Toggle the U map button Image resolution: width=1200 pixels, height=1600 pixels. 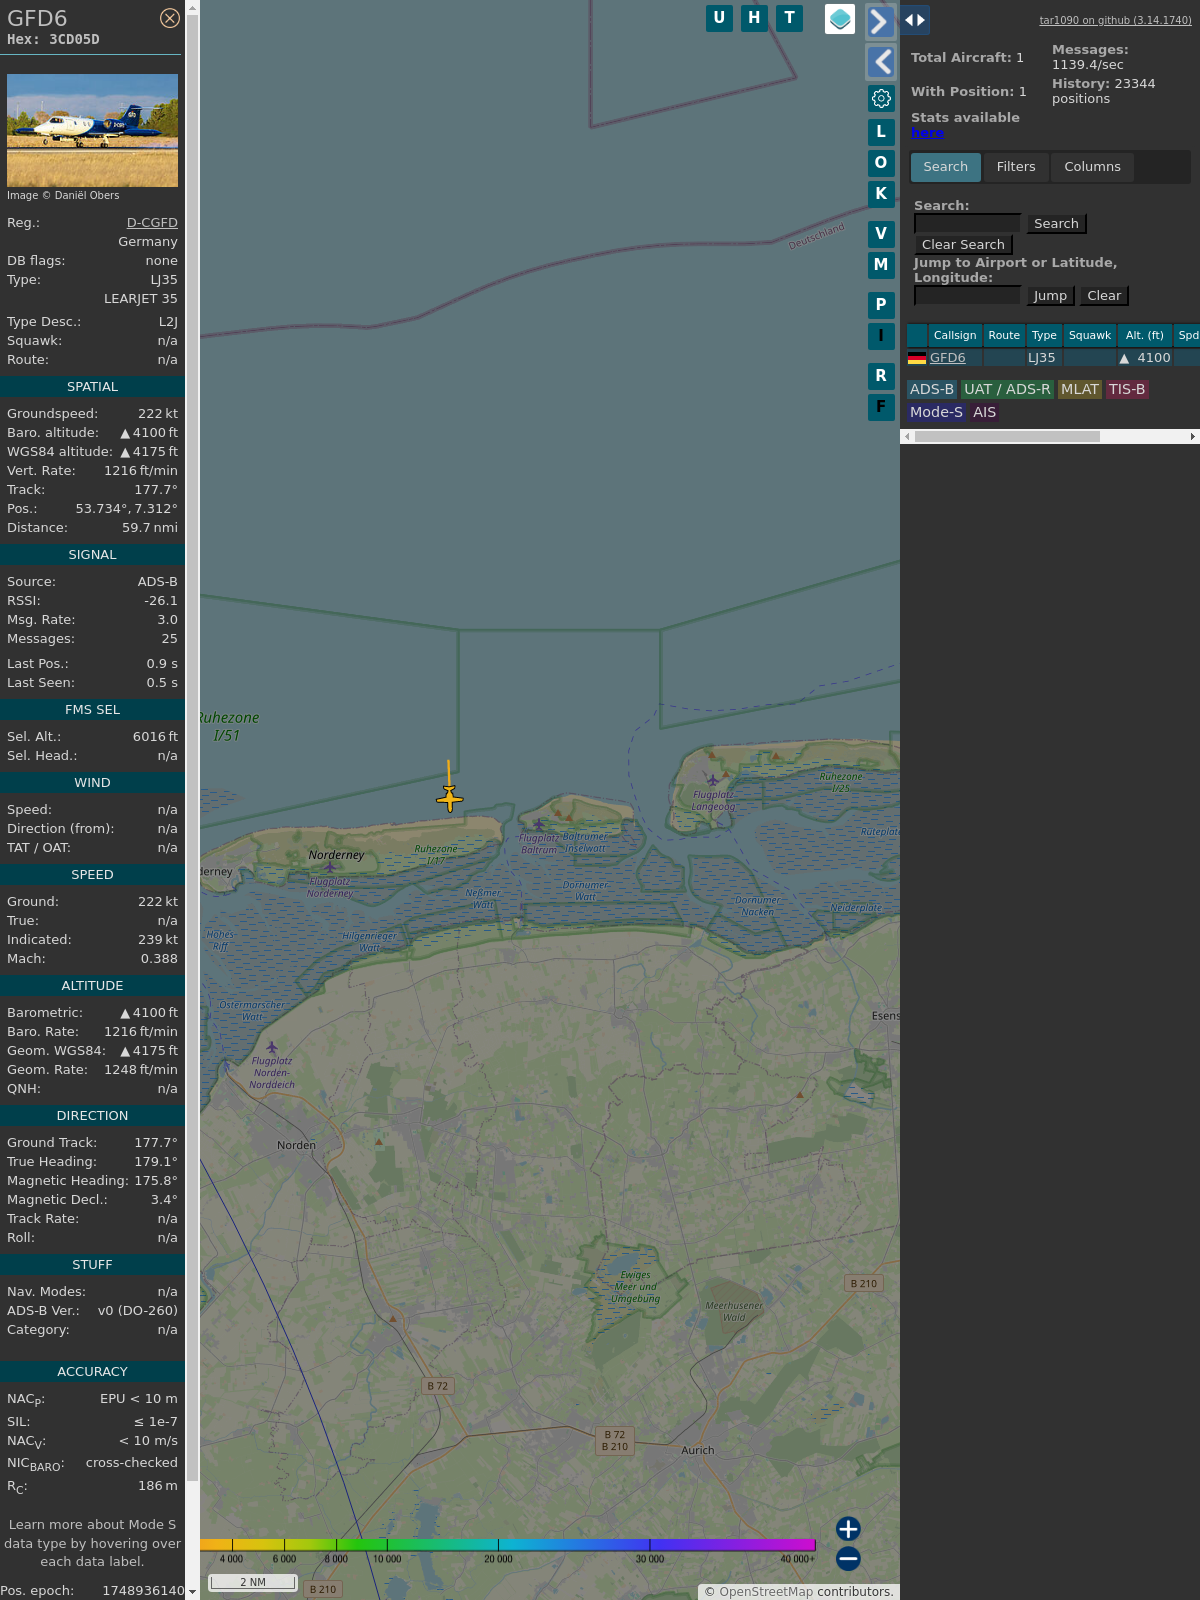[719, 18]
